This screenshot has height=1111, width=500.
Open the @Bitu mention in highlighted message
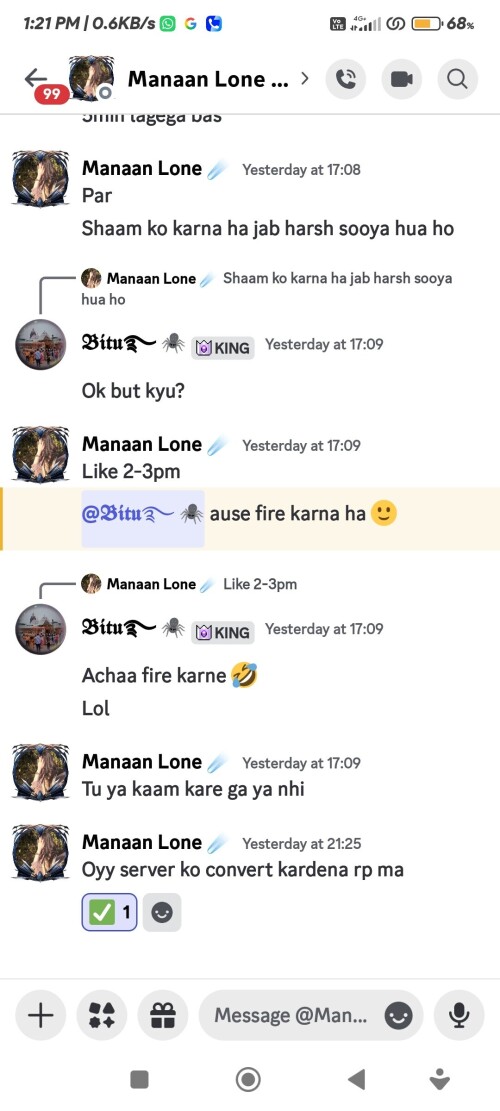tap(143, 514)
